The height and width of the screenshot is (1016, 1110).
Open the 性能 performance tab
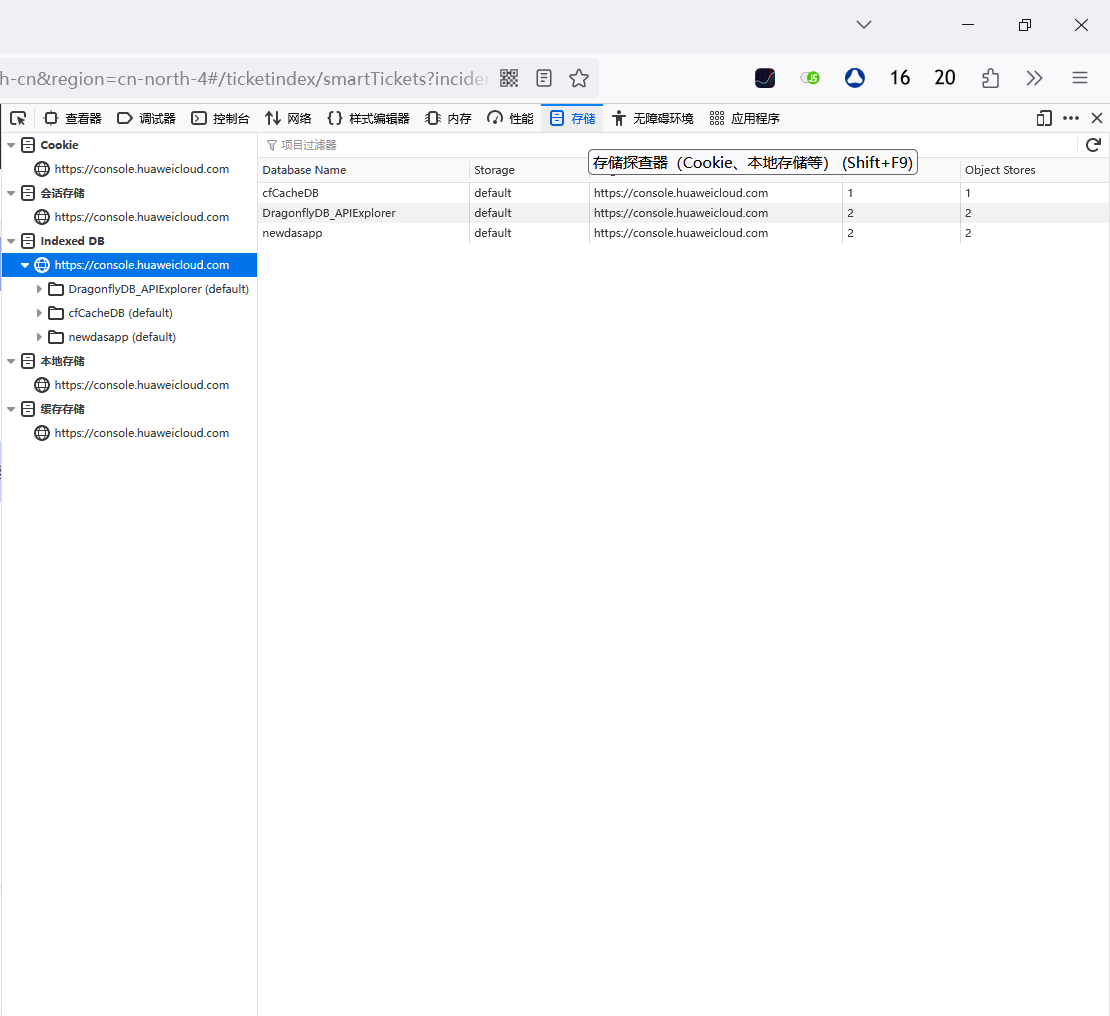coord(510,118)
